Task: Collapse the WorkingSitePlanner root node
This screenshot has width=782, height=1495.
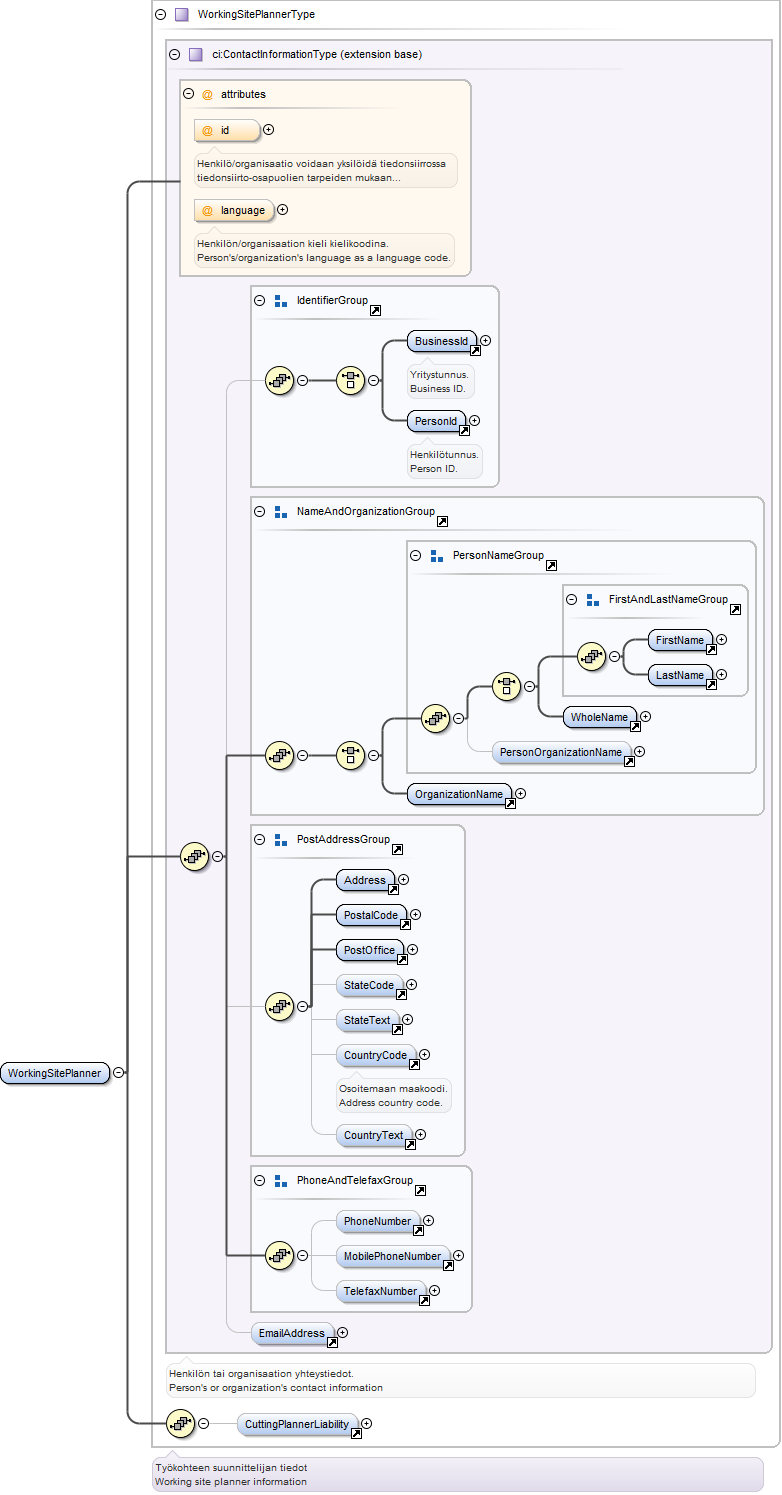Action: (x=119, y=1072)
